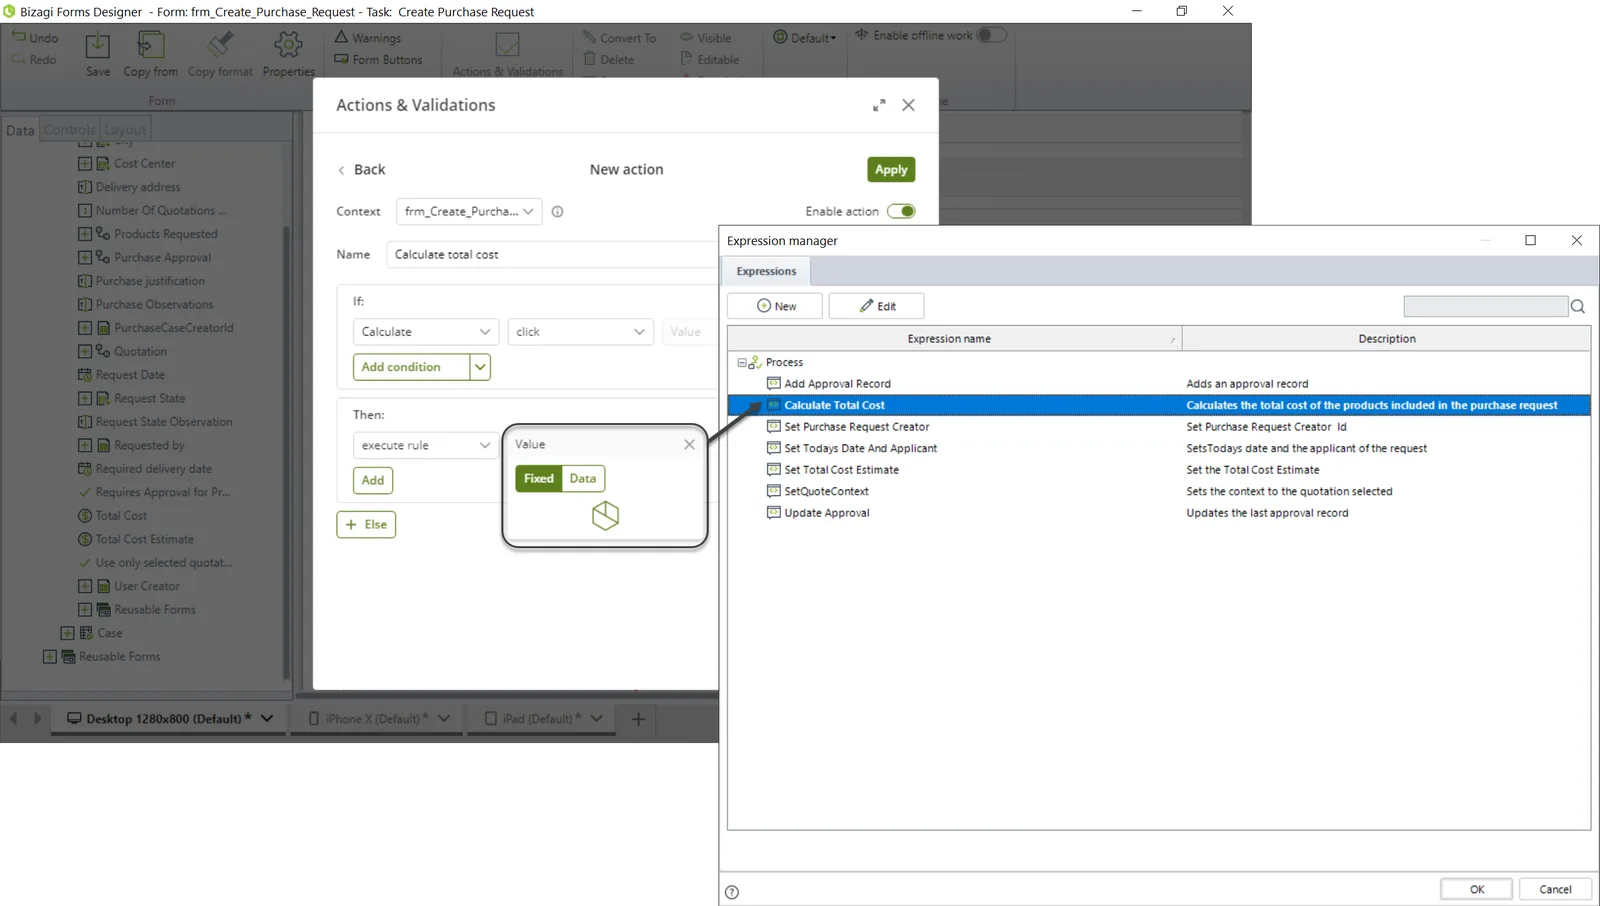Screen dimensions: 1600x906
Task: Open Add condition dropdown arrow
Action: (480, 367)
